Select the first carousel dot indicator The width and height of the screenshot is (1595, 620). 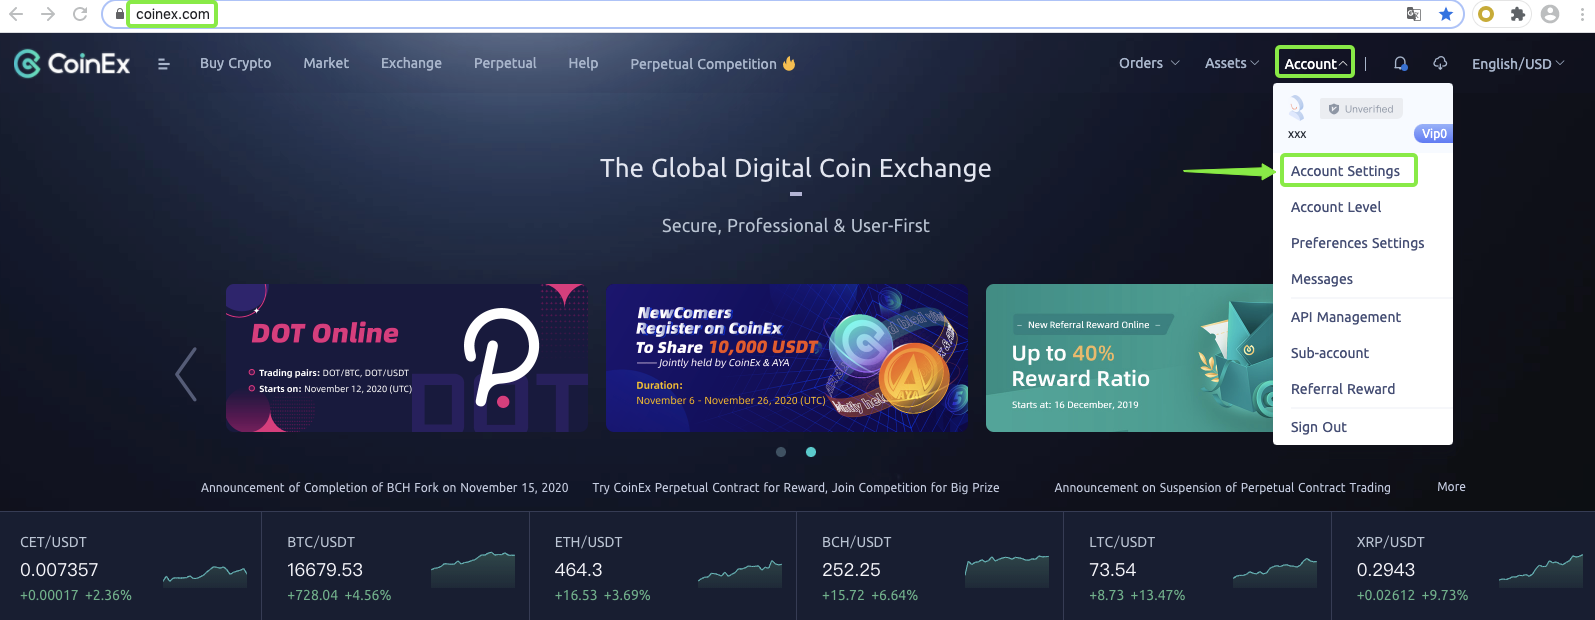click(x=781, y=452)
